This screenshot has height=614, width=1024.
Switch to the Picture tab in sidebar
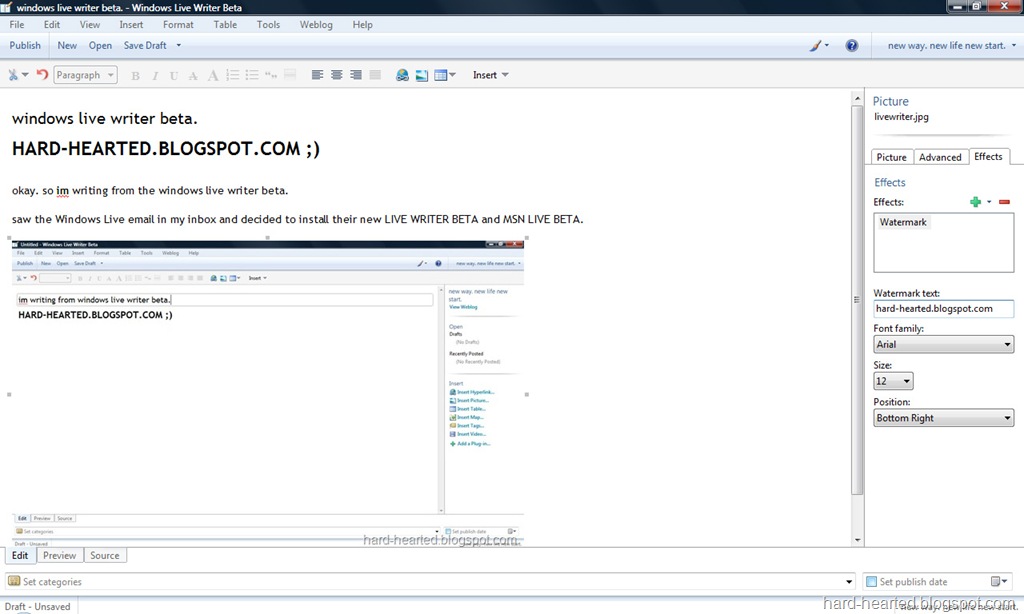tap(891, 157)
